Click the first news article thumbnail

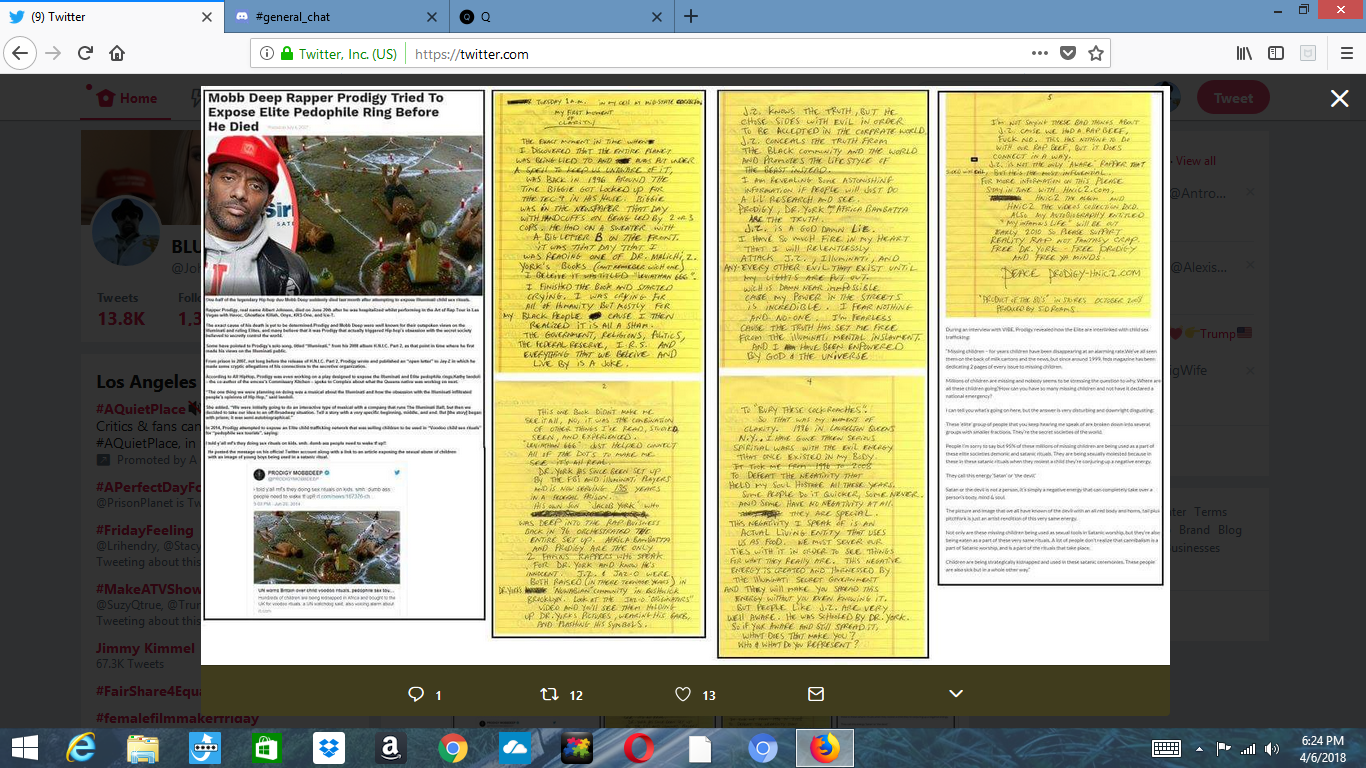(343, 355)
